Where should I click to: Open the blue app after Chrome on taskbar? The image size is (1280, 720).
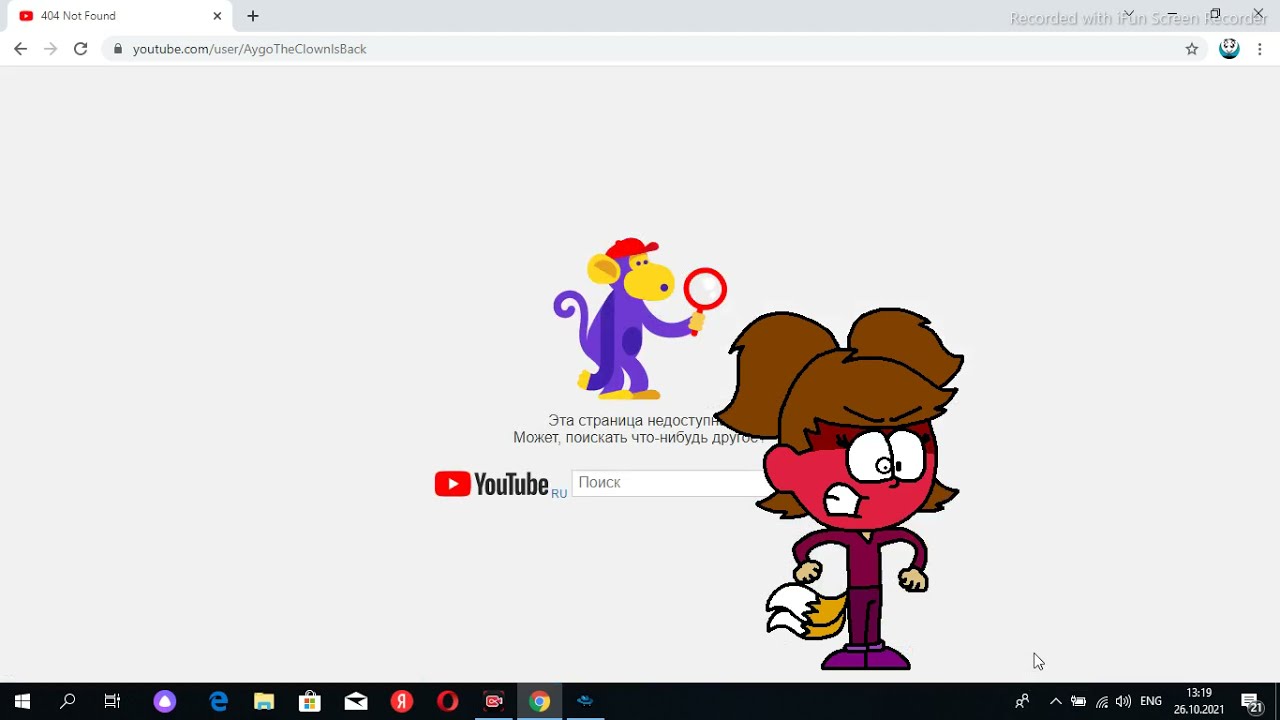tap(586, 701)
